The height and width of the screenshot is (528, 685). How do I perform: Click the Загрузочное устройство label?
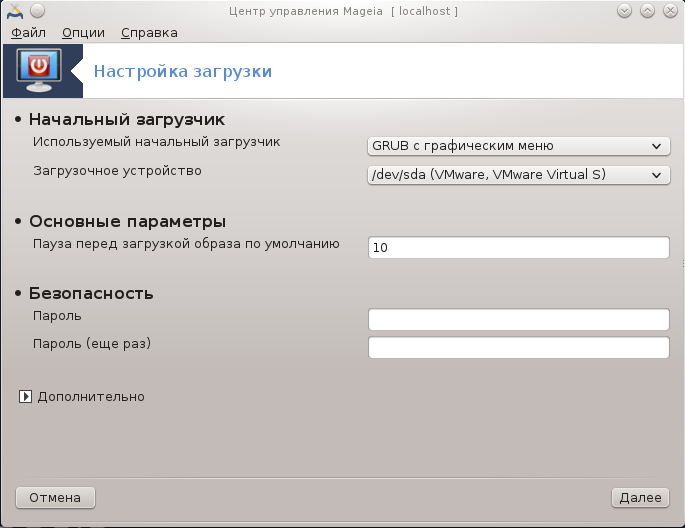pyautogui.click(x=117, y=171)
